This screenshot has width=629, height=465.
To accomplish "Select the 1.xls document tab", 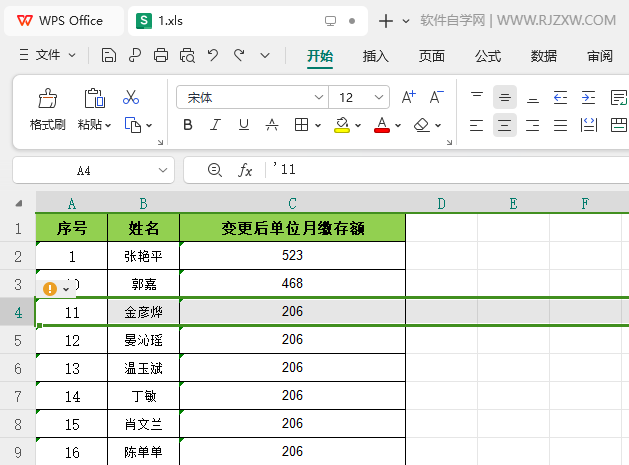I will click(248, 21).
